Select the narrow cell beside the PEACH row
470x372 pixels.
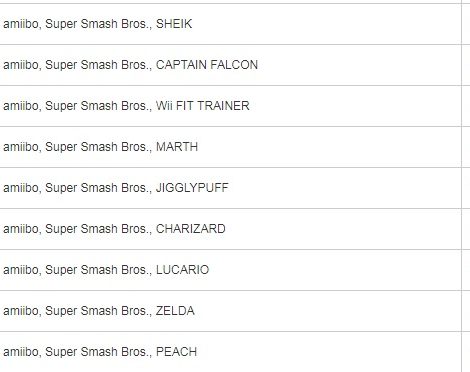pos(466,352)
